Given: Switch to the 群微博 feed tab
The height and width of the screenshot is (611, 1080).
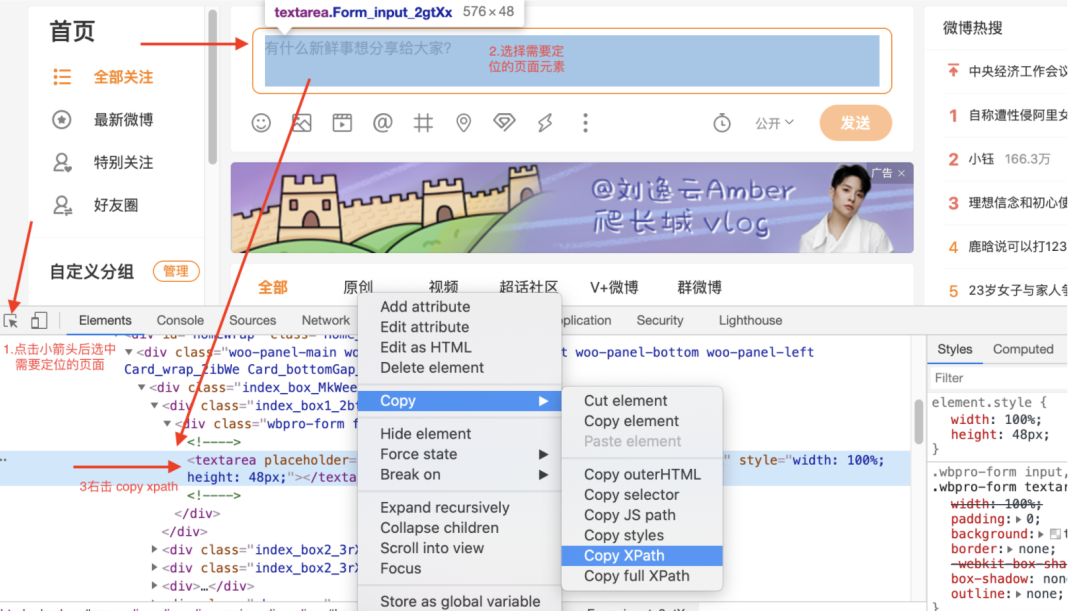Looking at the screenshot, I should pos(699,287).
